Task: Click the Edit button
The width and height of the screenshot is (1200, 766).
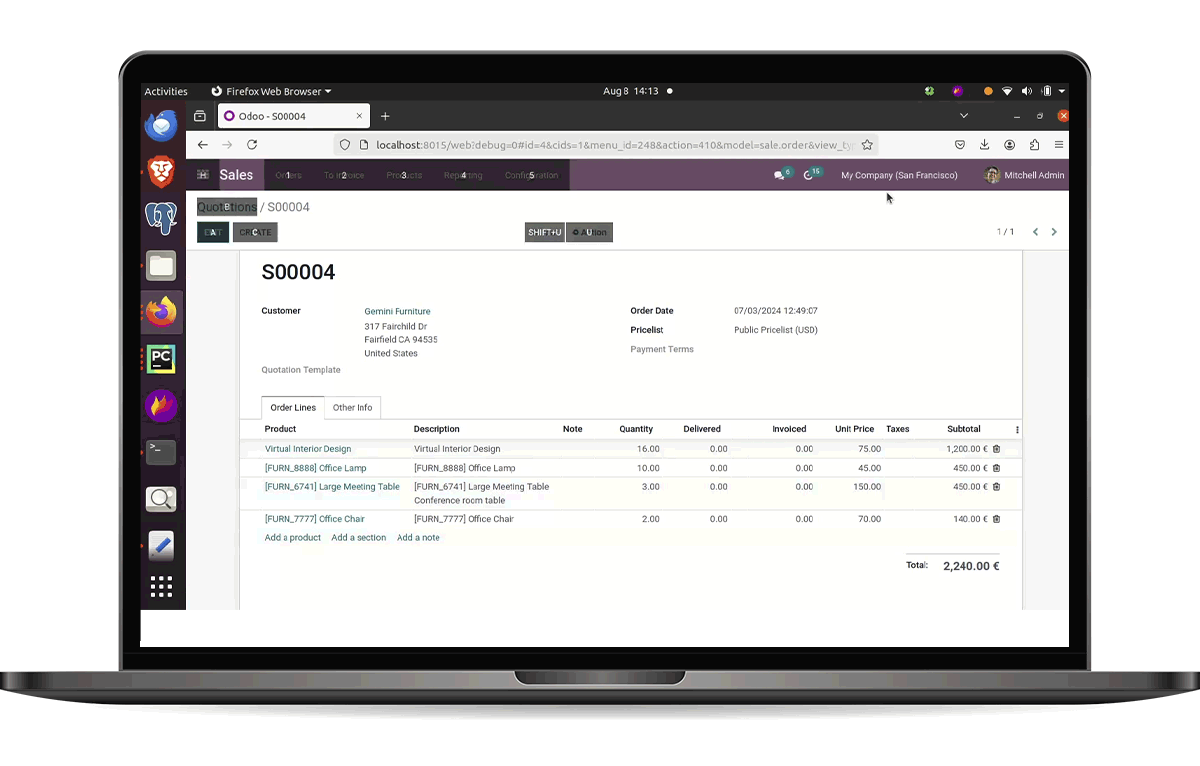Action: (x=213, y=232)
